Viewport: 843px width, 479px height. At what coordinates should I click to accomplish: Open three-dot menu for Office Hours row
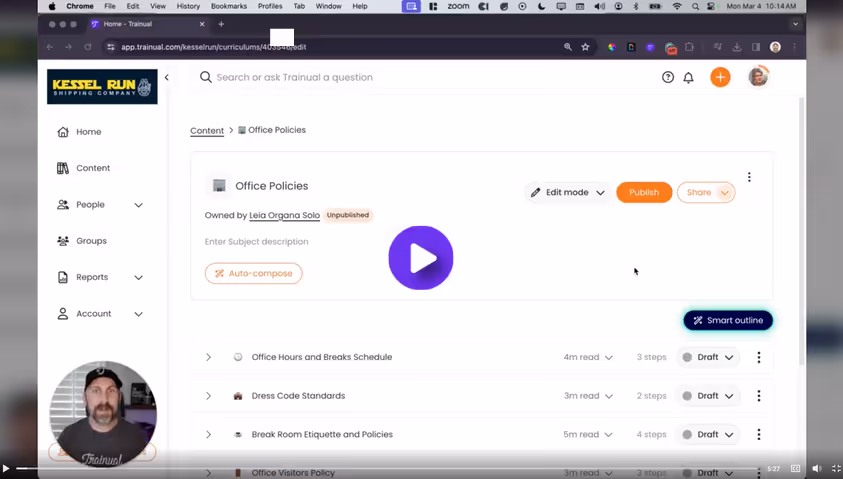[759, 357]
